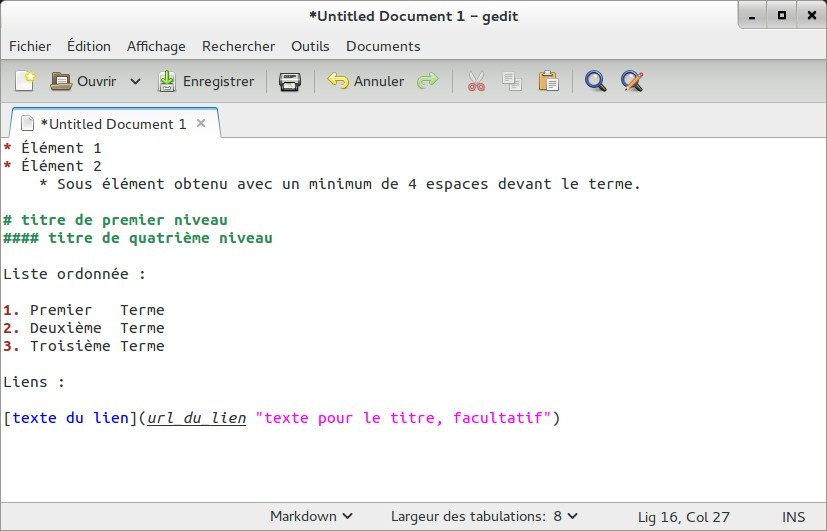This screenshot has height=531, width=827.
Task: Click the Ouvrir folder icon
Action: pyautogui.click(x=61, y=81)
